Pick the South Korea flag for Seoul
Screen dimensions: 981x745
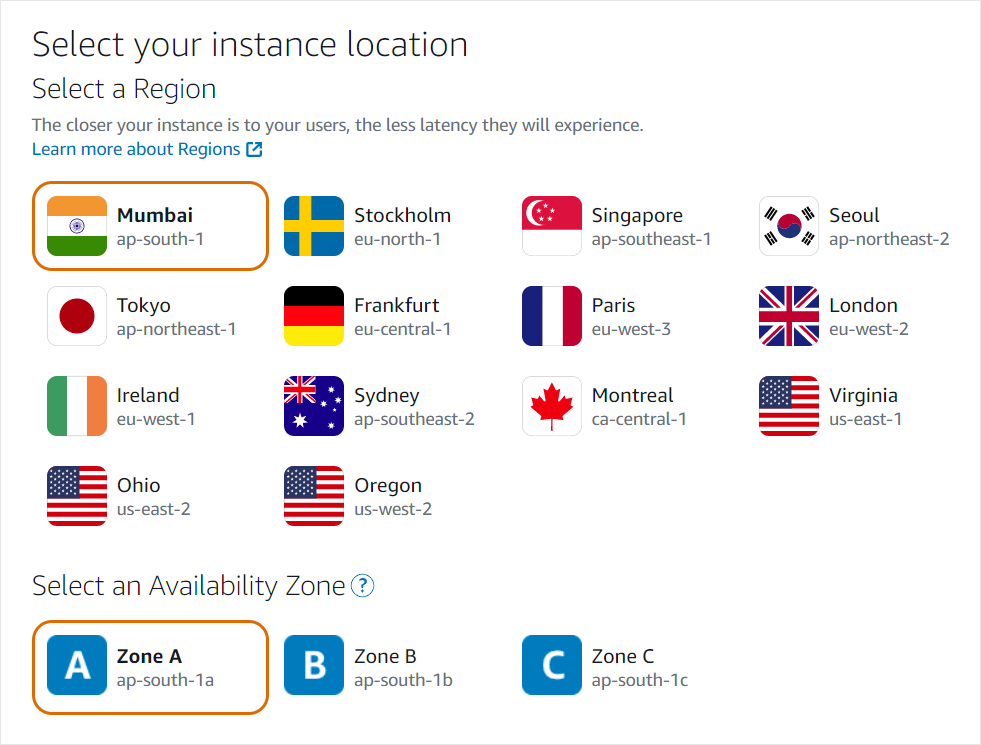[788, 226]
